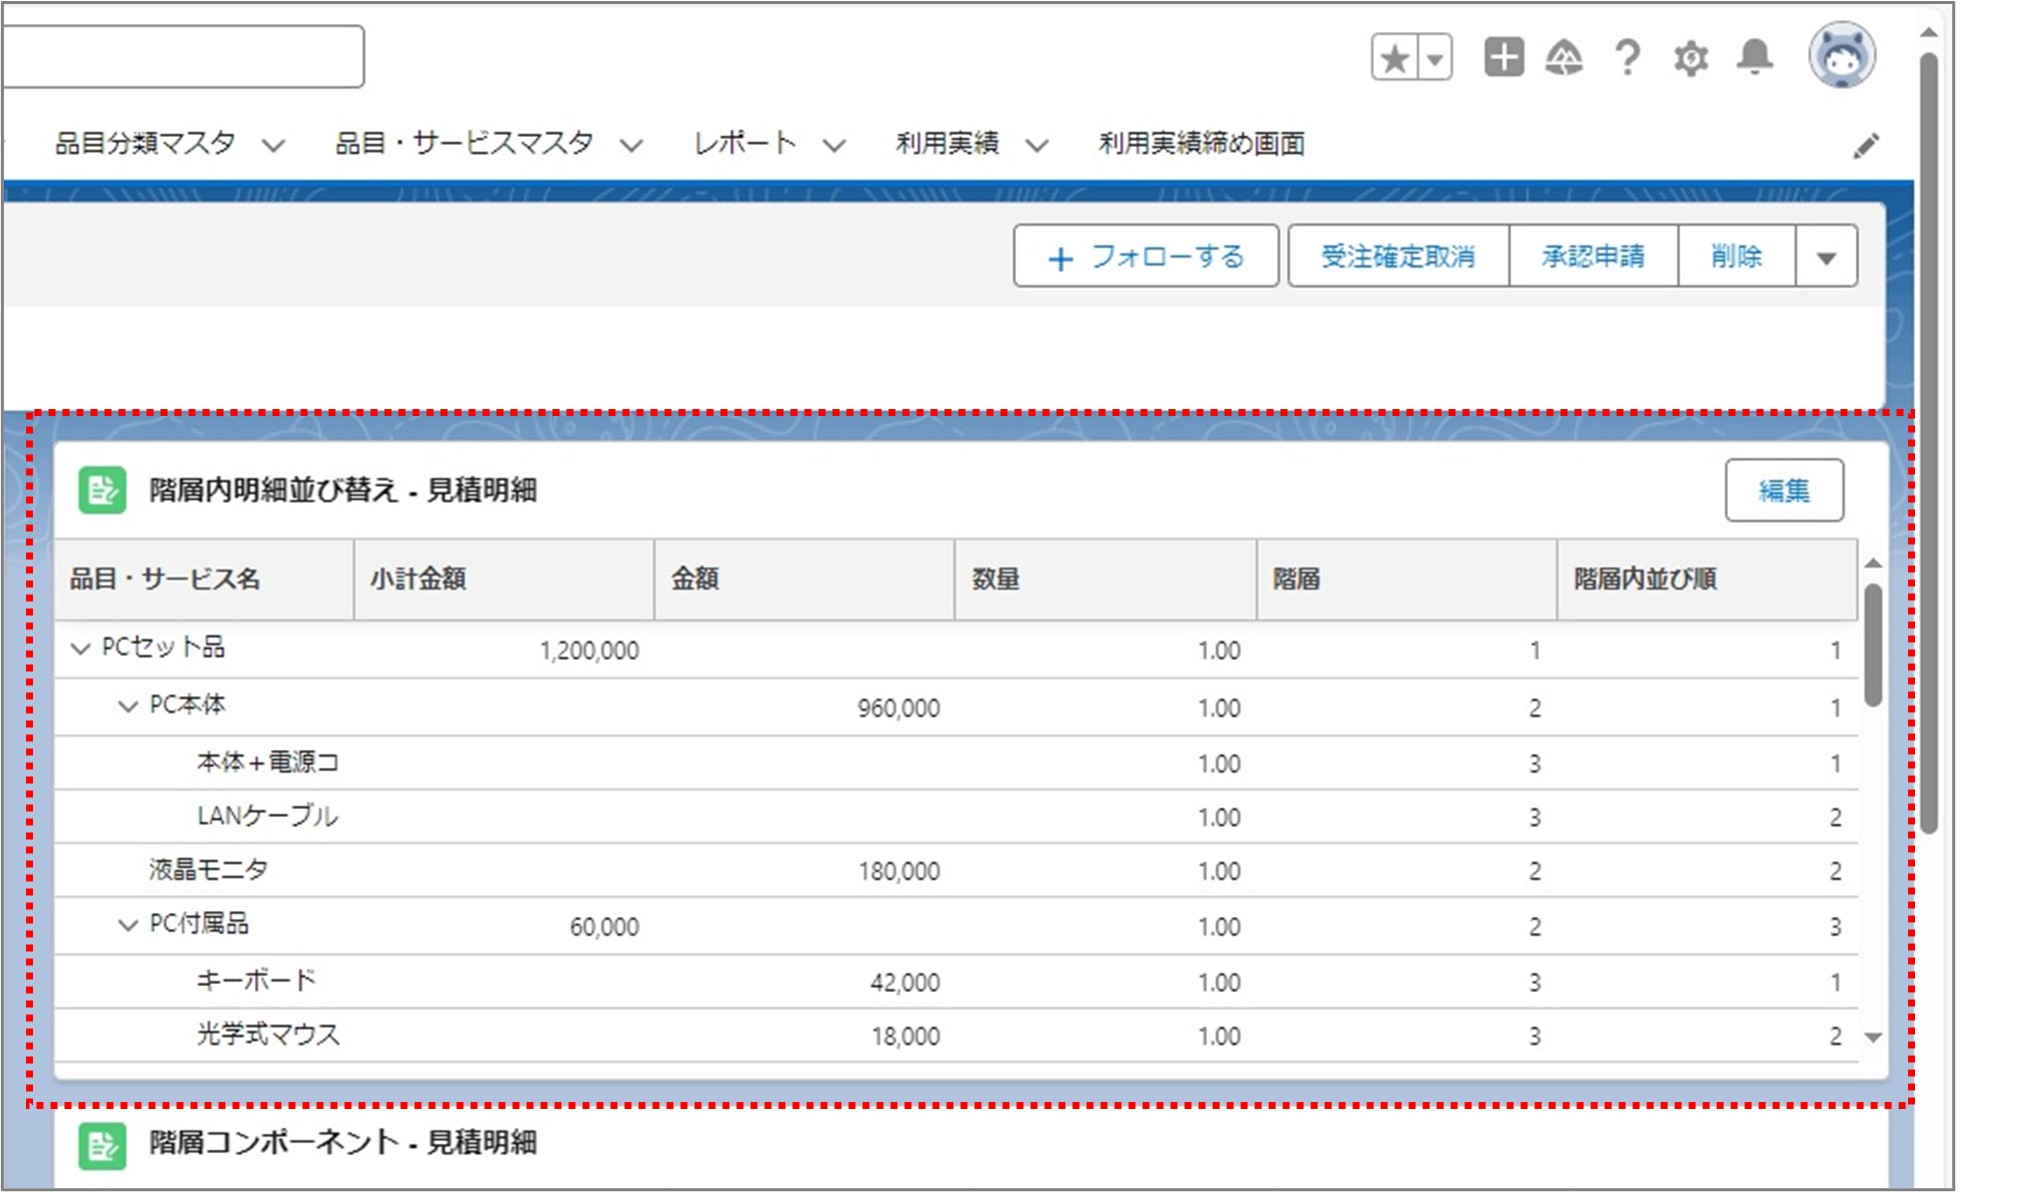Click the favorites star icon
Viewport: 2027px width, 1197px height.
point(1394,59)
